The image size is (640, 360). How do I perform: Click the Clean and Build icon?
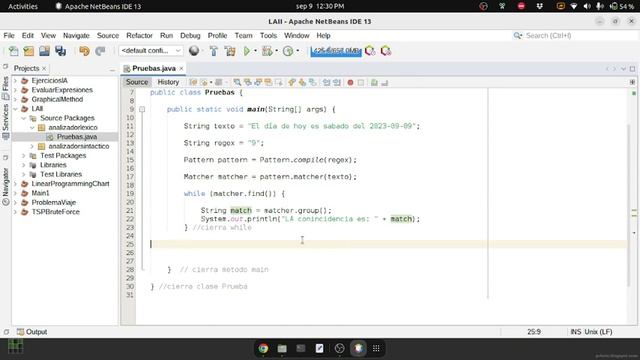[230, 51]
